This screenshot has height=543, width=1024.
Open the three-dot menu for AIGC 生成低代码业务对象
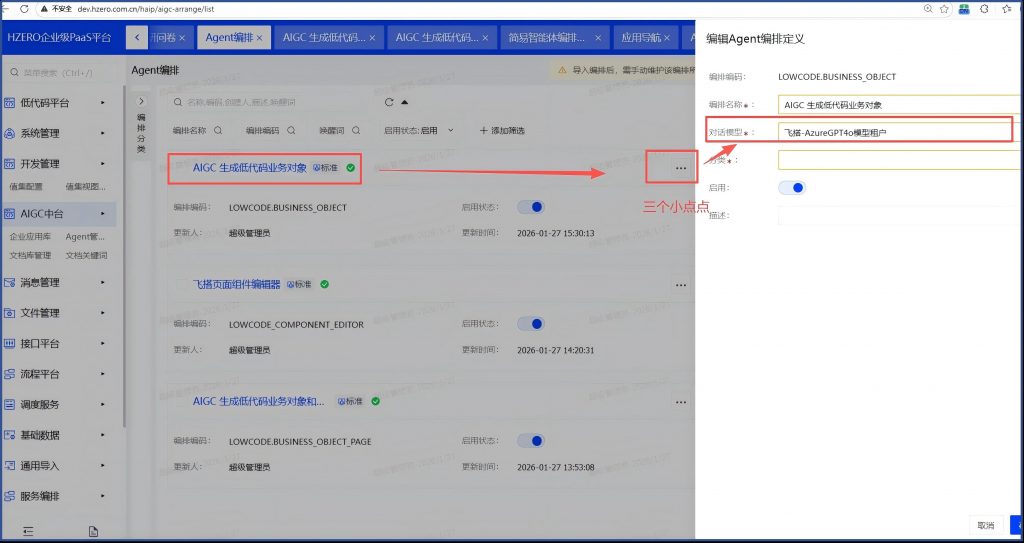tap(681, 168)
